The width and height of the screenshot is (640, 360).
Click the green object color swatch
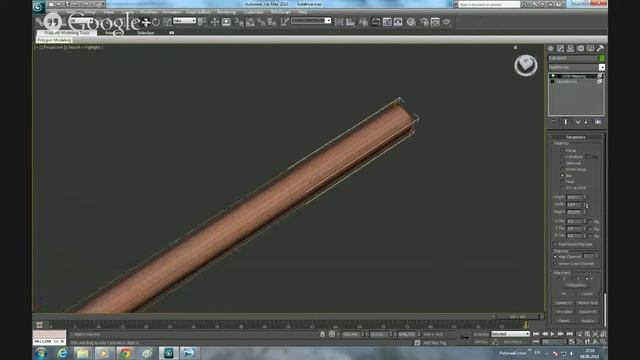(602, 58)
